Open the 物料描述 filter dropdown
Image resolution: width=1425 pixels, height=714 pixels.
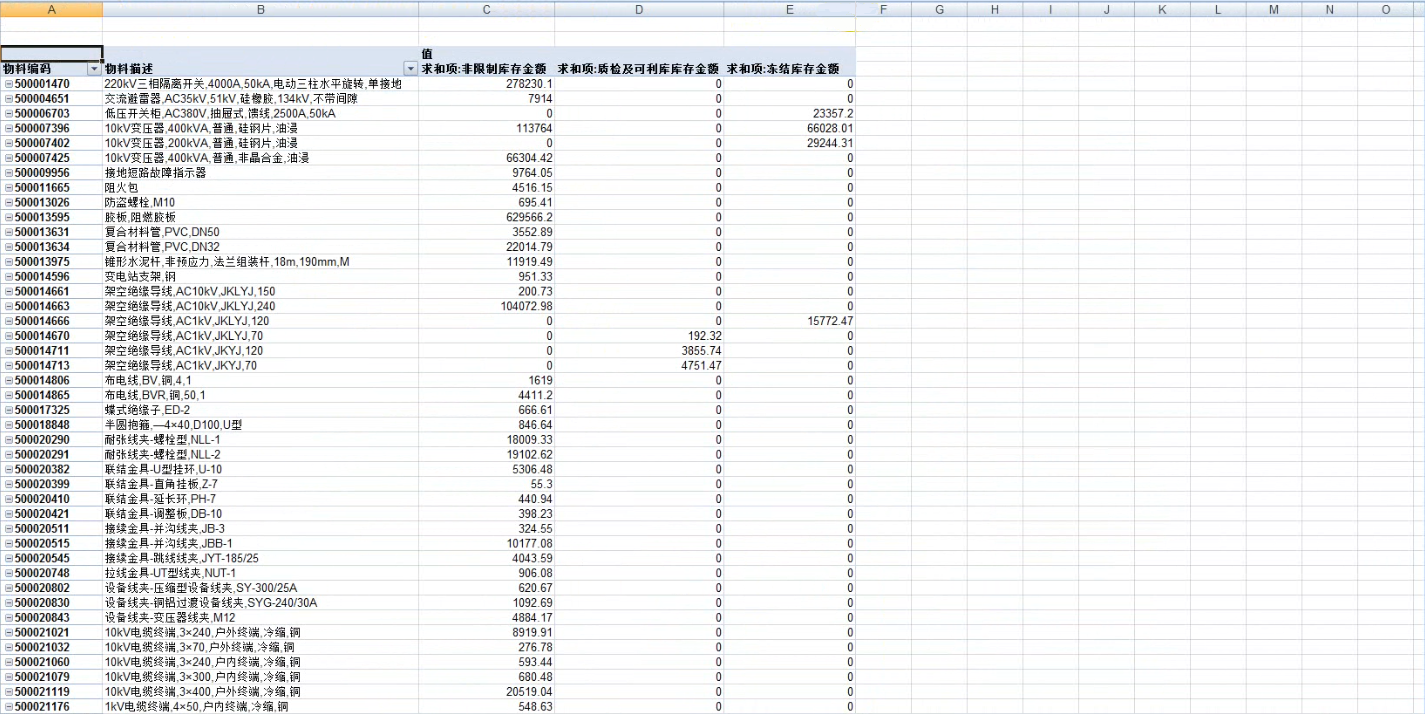coord(410,69)
